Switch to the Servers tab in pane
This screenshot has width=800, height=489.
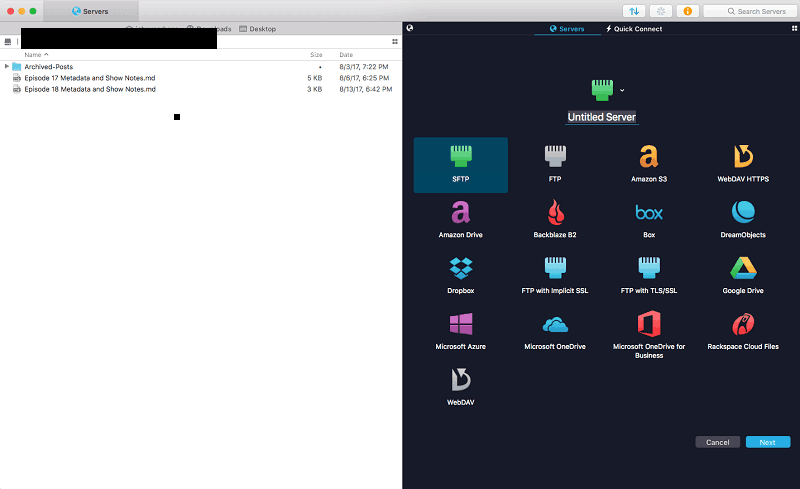(567, 29)
